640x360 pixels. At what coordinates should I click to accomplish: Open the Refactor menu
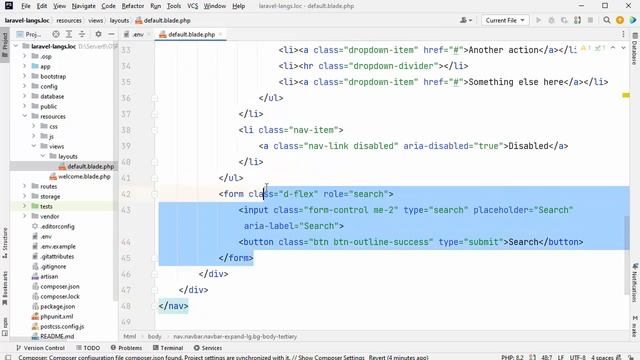[133, 6]
